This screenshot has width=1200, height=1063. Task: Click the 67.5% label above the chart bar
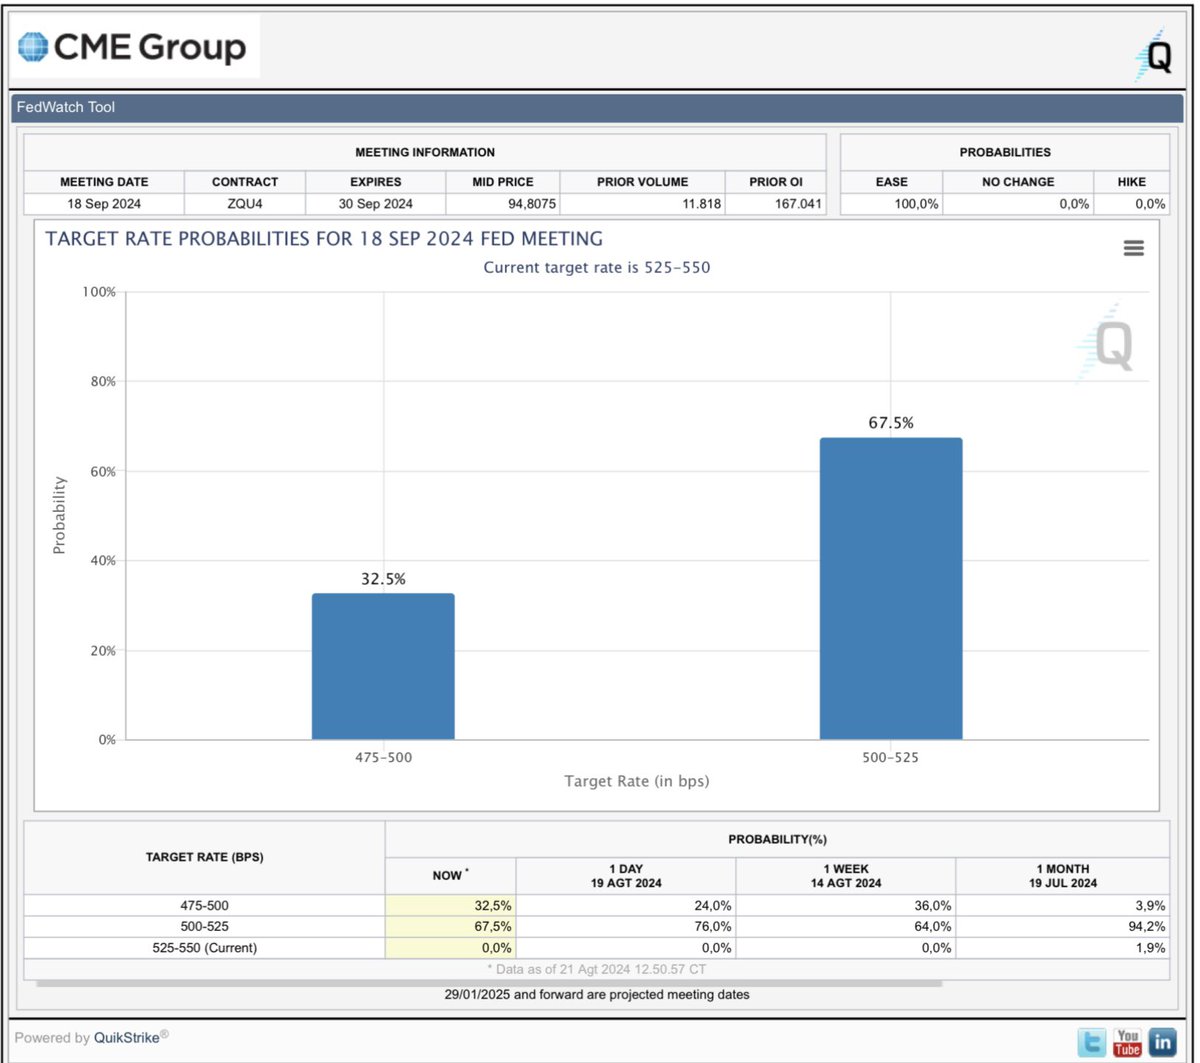(x=891, y=423)
